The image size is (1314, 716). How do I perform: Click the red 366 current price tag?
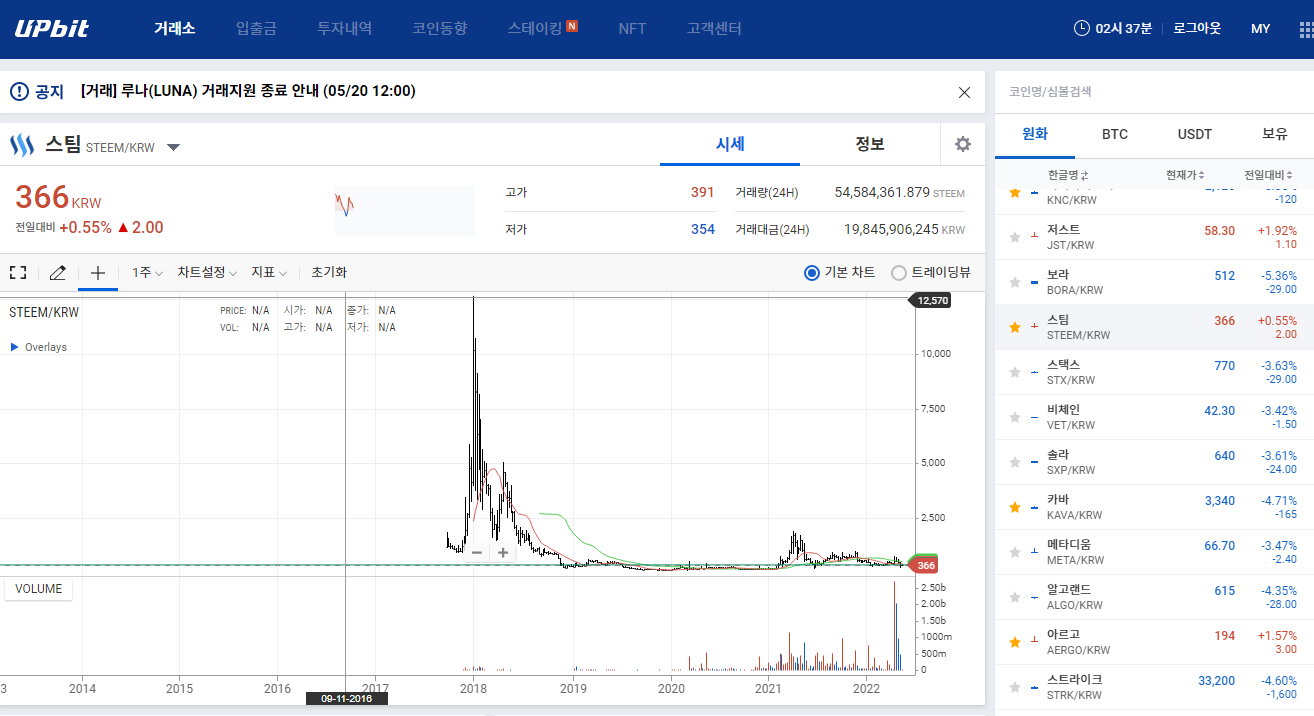(924, 565)
